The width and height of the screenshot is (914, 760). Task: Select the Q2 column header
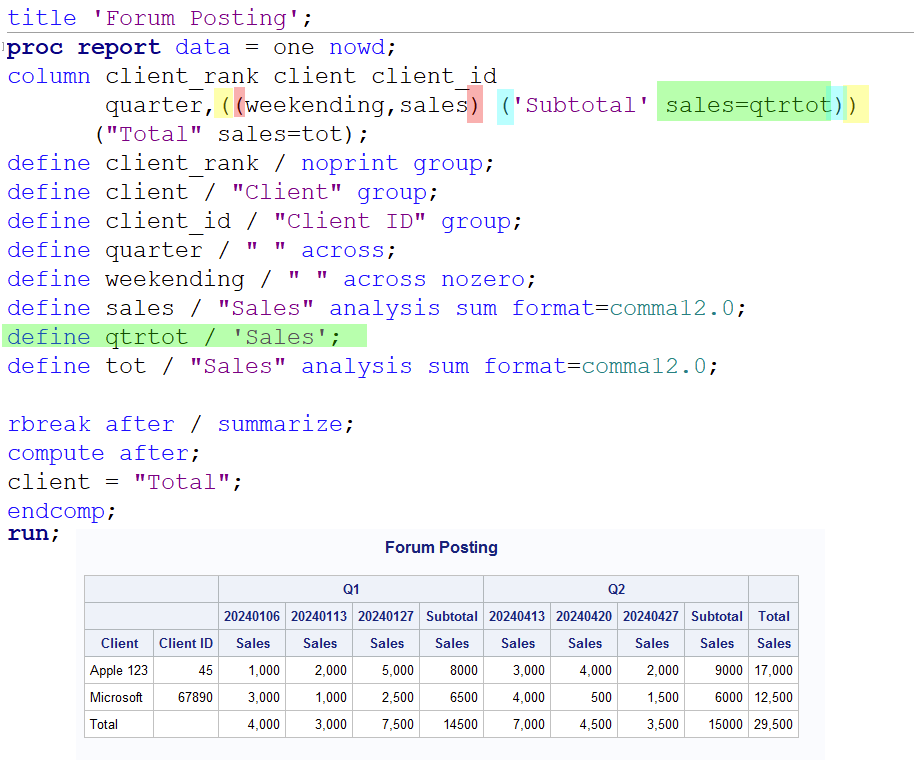(x=615, y=589)
